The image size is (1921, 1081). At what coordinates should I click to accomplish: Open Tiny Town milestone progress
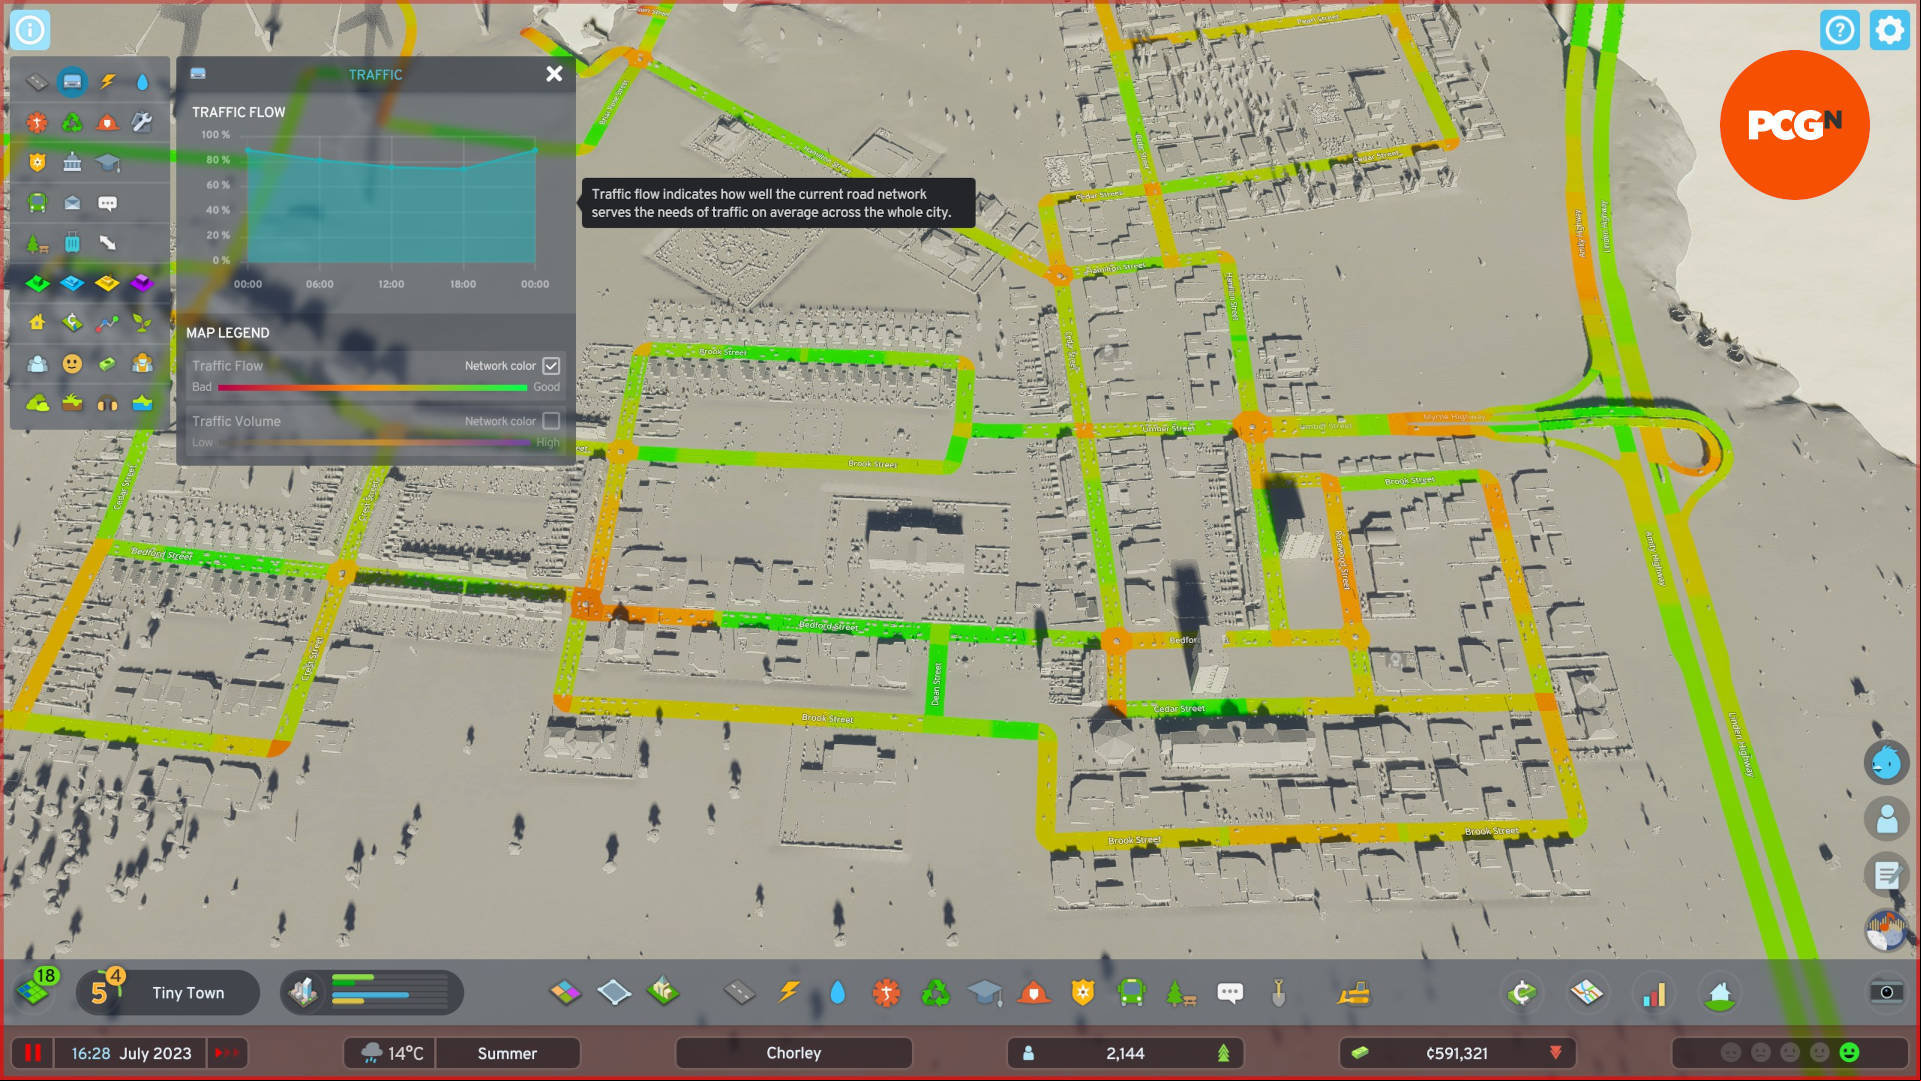pos(168,993)
